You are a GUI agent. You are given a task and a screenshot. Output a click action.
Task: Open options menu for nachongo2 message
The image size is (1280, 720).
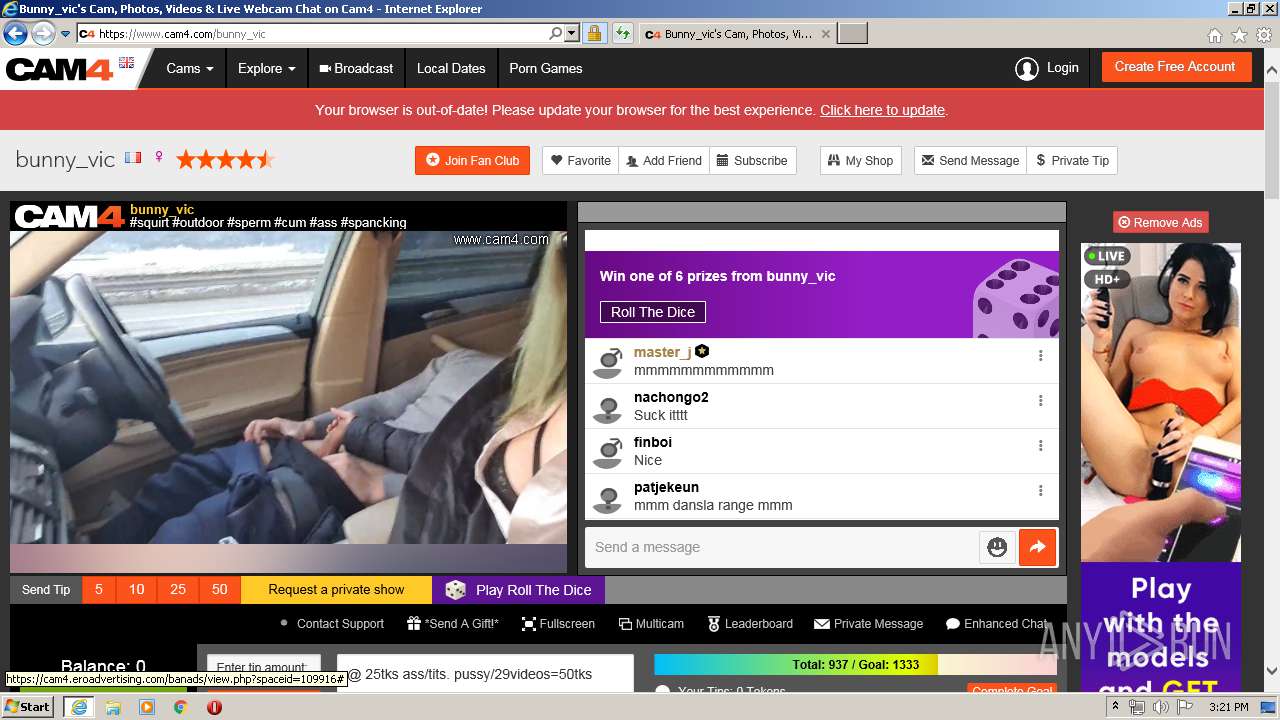click(x=1040, y=401)
